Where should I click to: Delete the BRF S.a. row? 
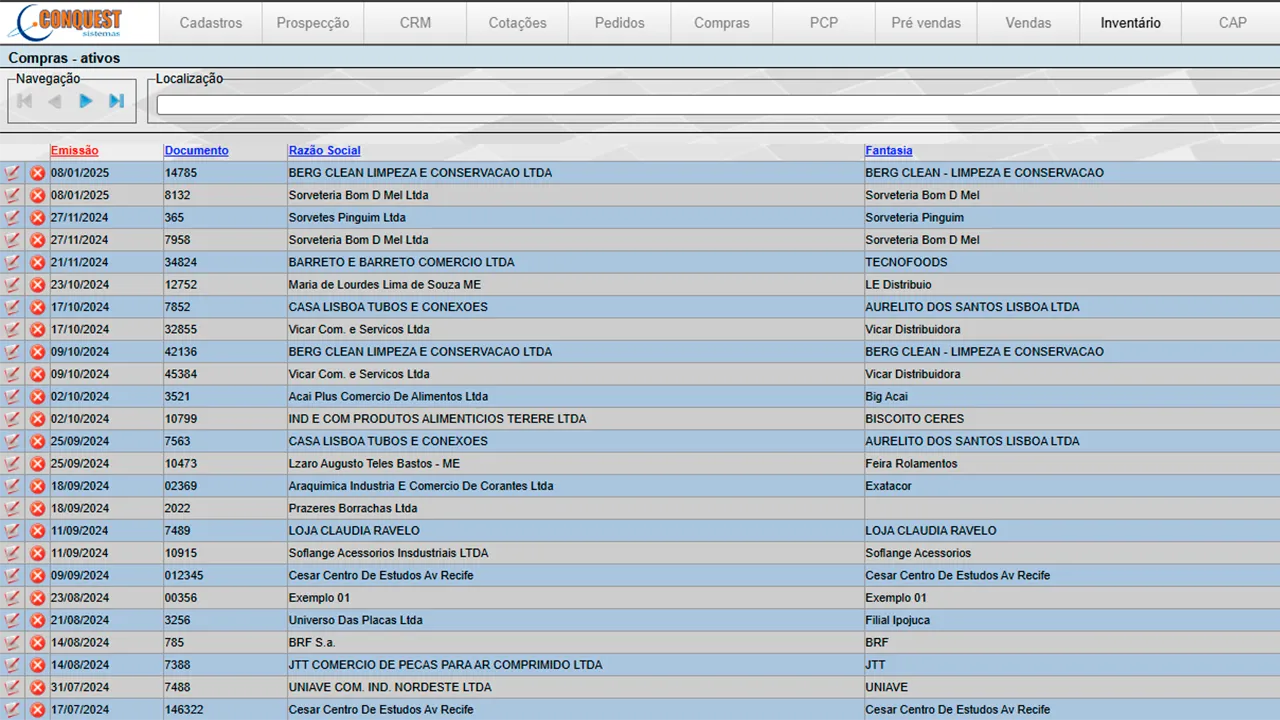click(x=37, y=642)
